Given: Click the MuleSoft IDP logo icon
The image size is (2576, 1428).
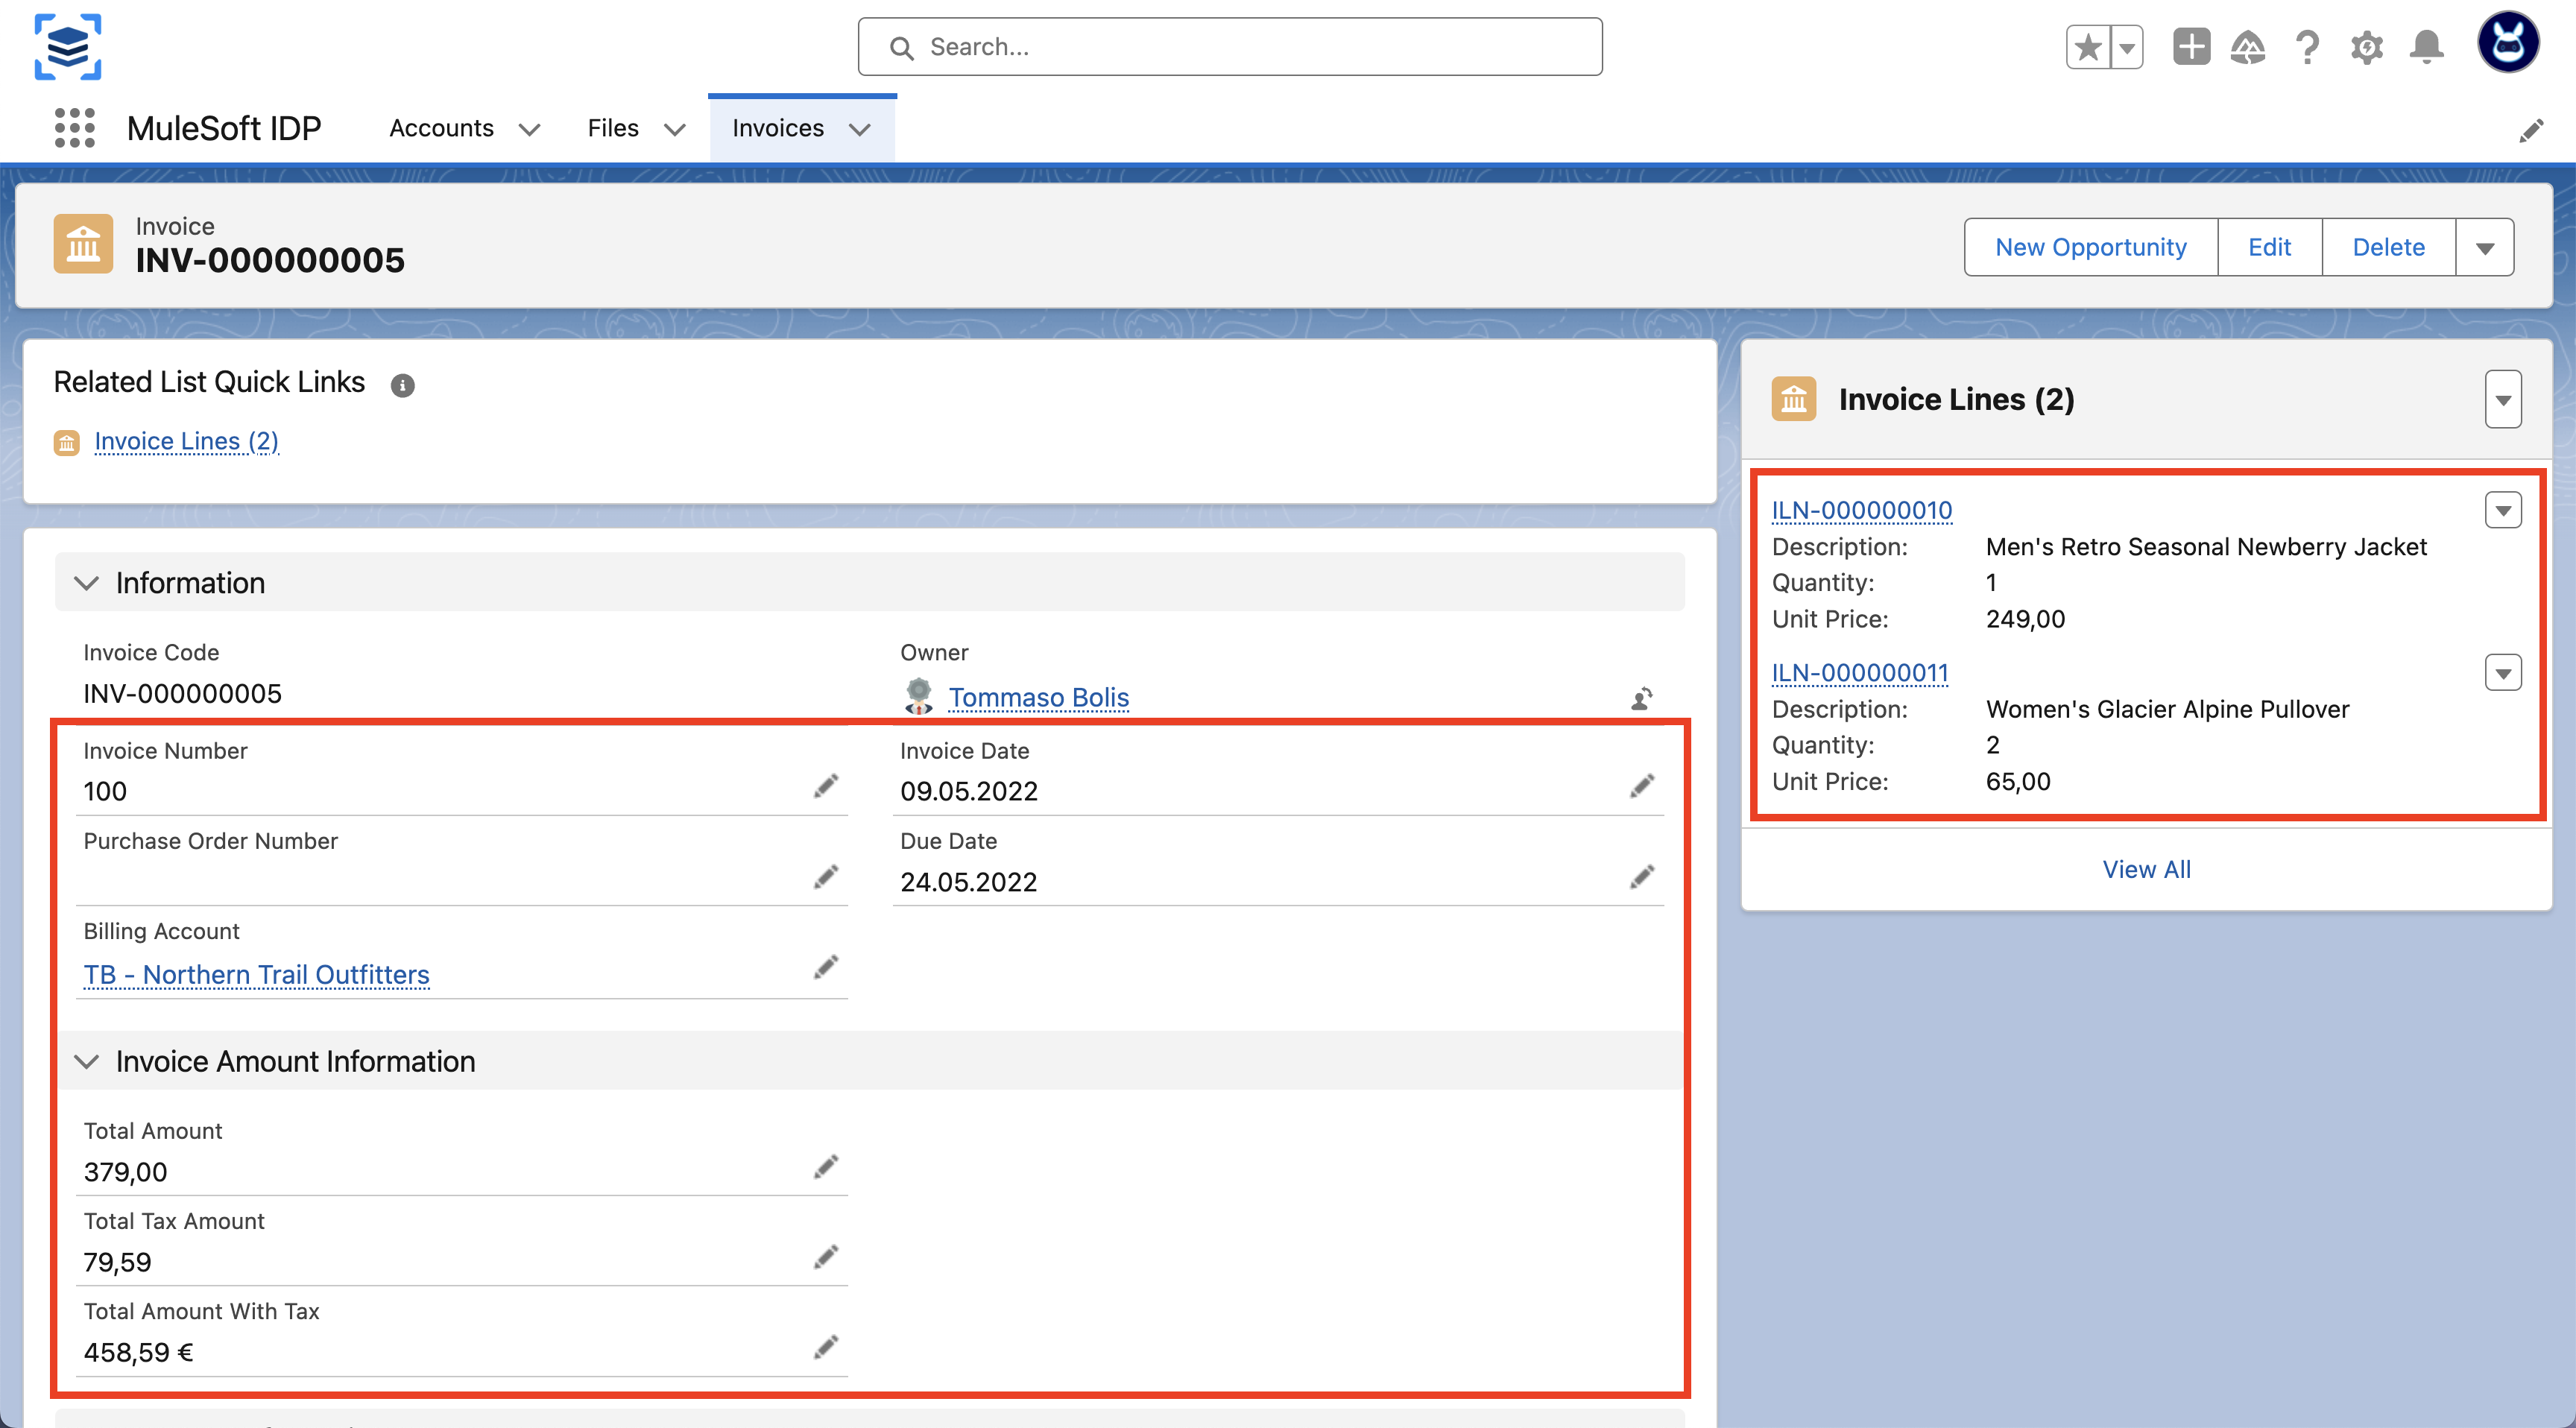Looking at the screenshot, I should click(x=68, y=47).
